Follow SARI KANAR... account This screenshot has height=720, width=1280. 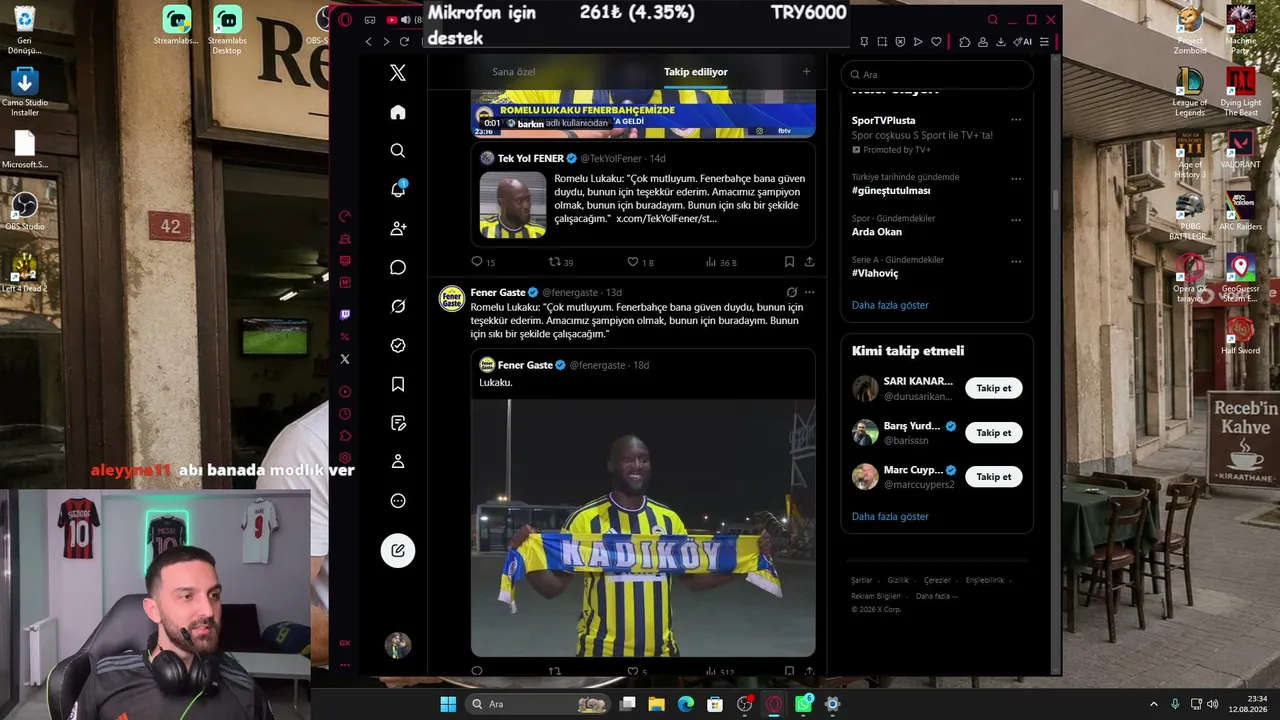coord(994,388)
